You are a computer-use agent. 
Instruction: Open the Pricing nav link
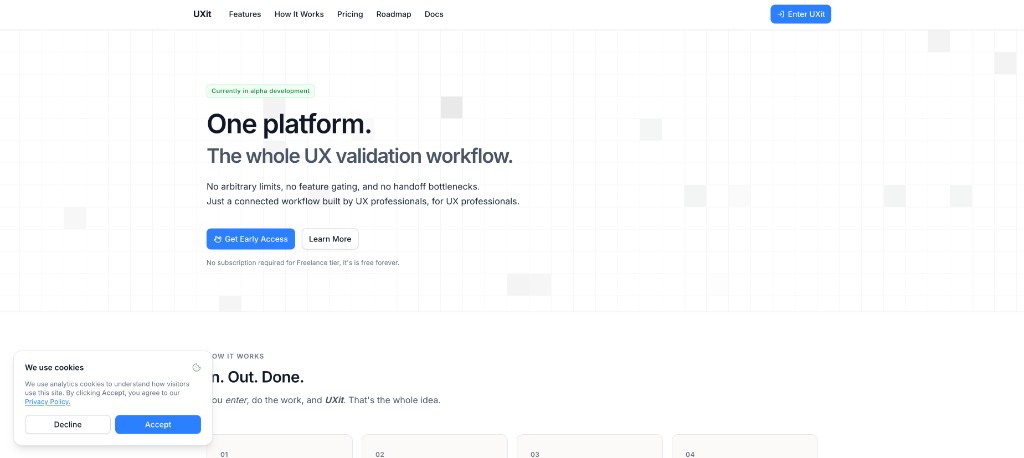point(350,14)
